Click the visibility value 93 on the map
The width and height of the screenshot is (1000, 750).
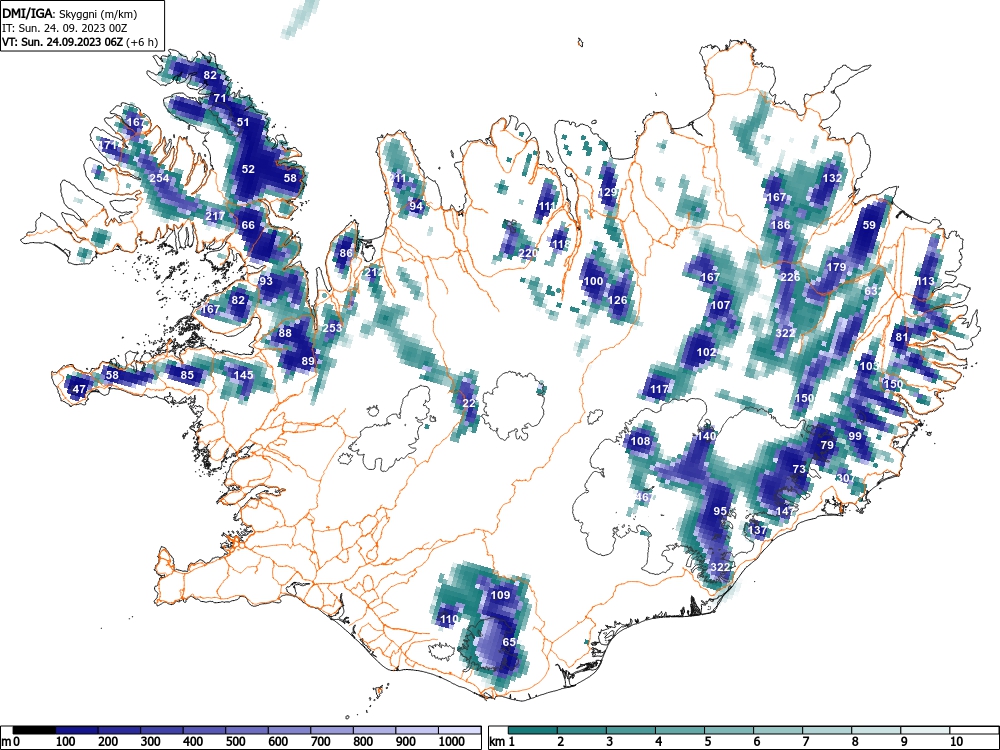(x=266, y=281)
